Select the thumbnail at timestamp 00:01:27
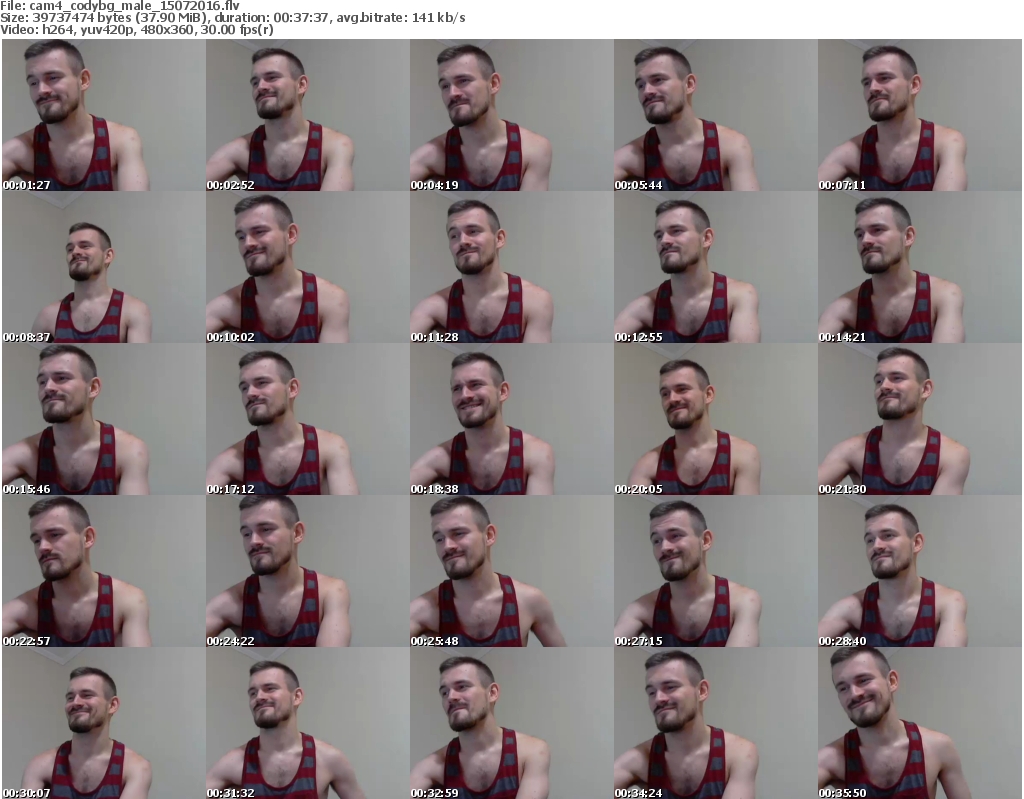The height and width of the screenshot is (799, 1024). point(104,115)
